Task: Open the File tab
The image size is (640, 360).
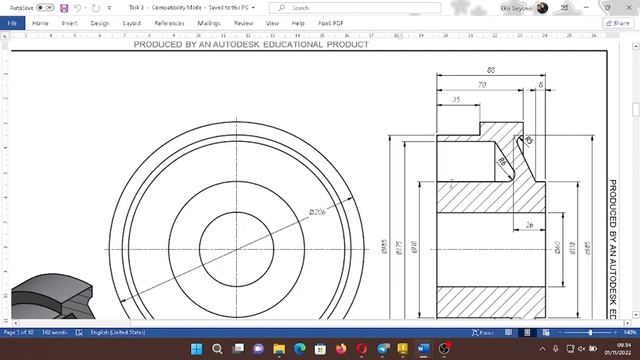Action: (12, 23)
